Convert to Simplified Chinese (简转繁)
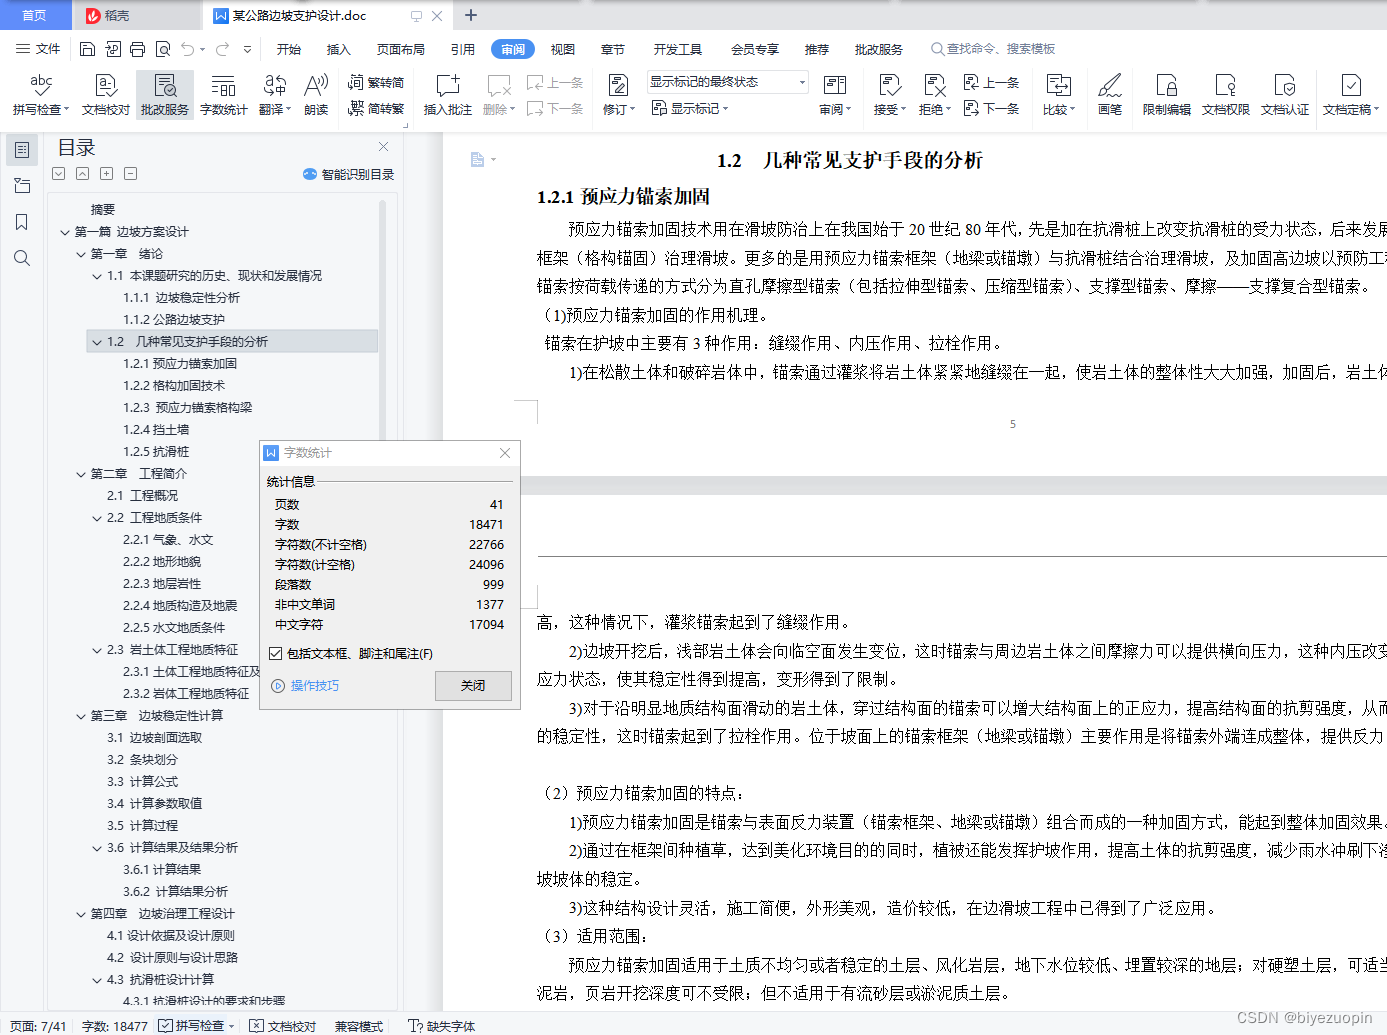1387x1035 pixels. pos(376,109)
